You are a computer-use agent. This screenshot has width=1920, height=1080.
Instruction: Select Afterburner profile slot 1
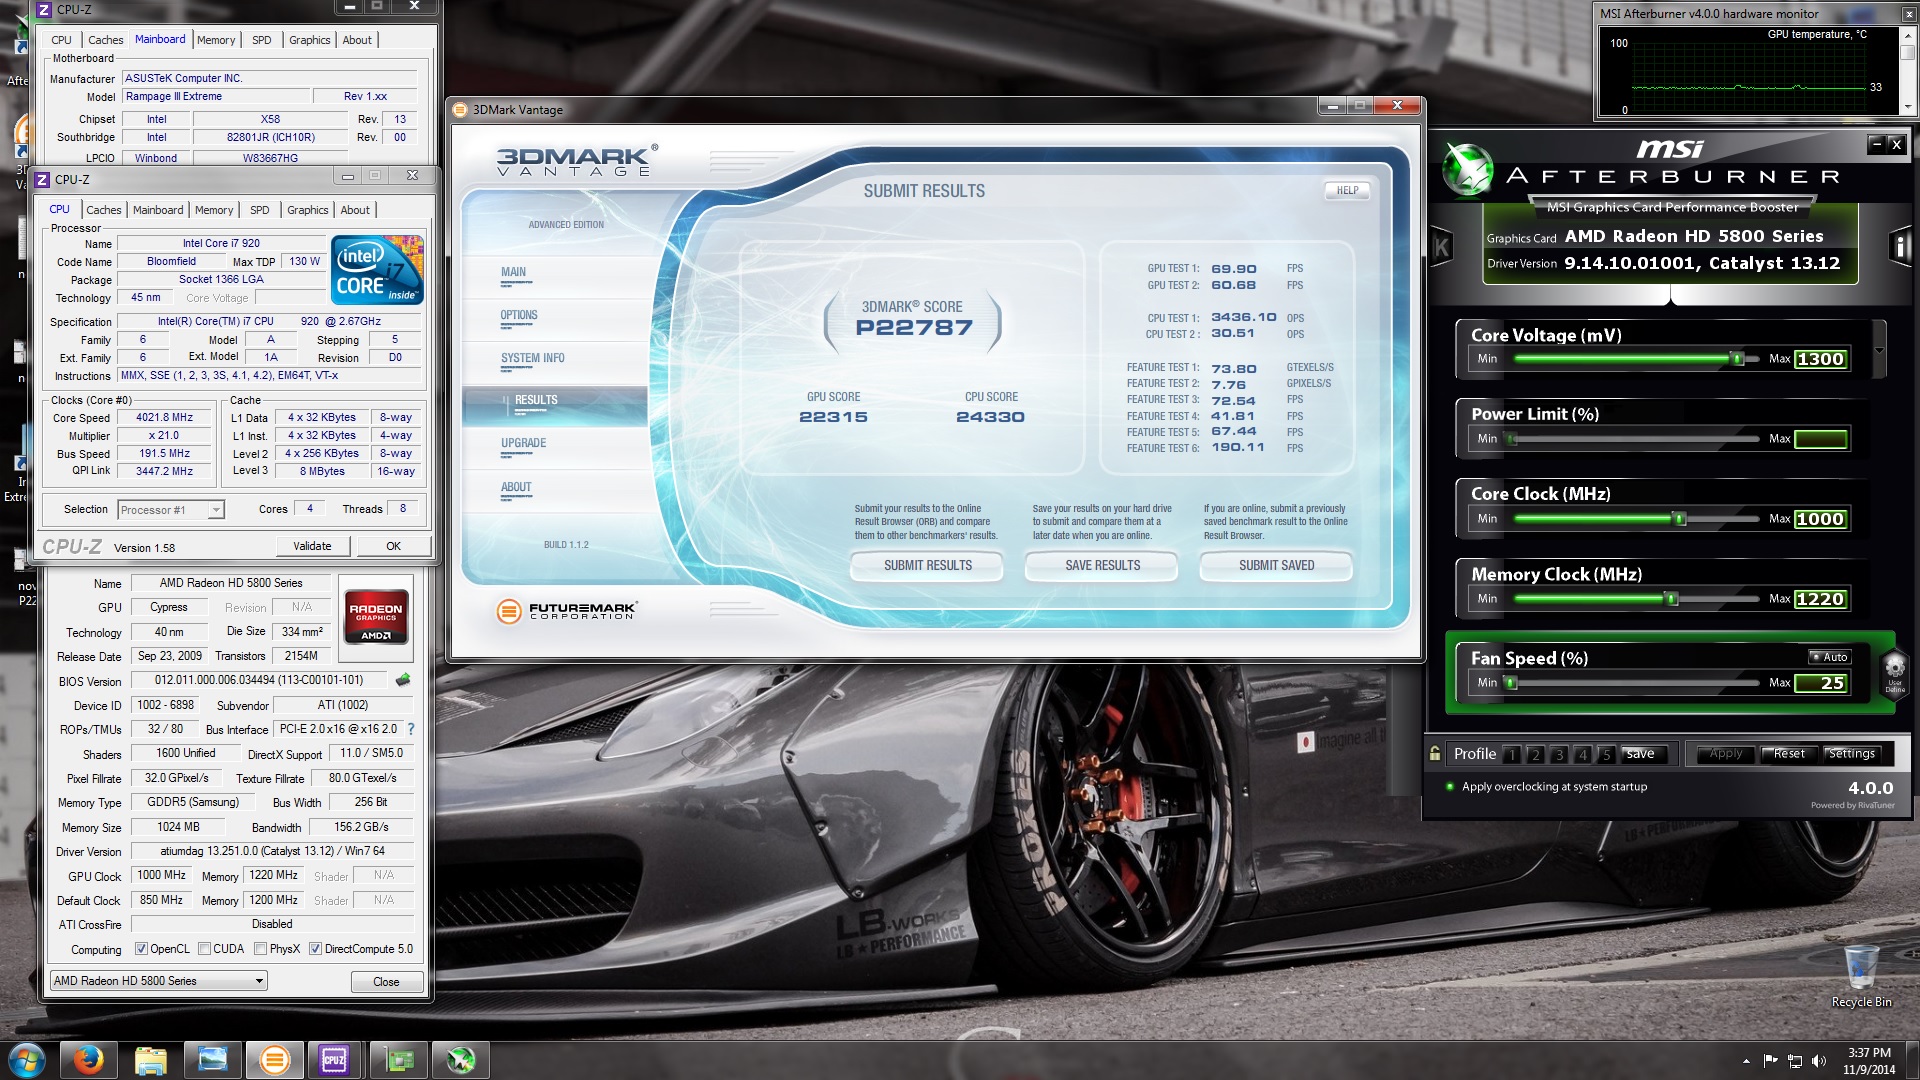tap(1512, 755)
